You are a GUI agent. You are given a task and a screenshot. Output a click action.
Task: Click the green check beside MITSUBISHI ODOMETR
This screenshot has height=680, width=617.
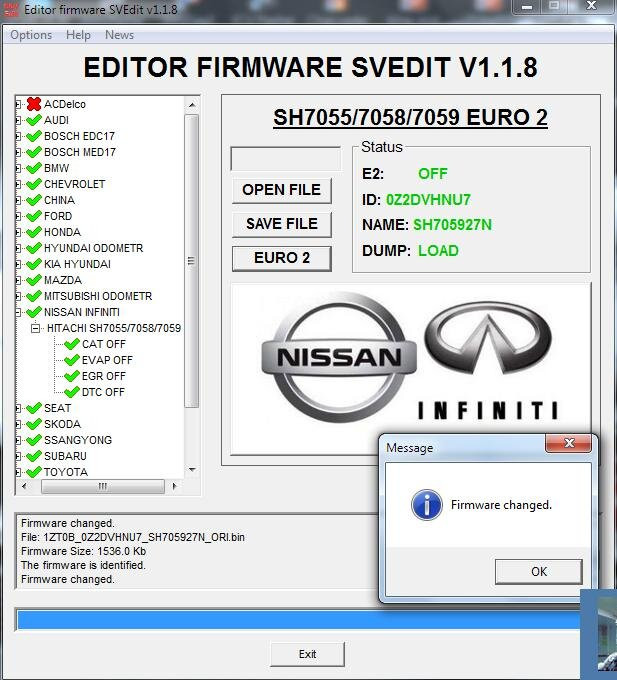(x=34, y=297)
